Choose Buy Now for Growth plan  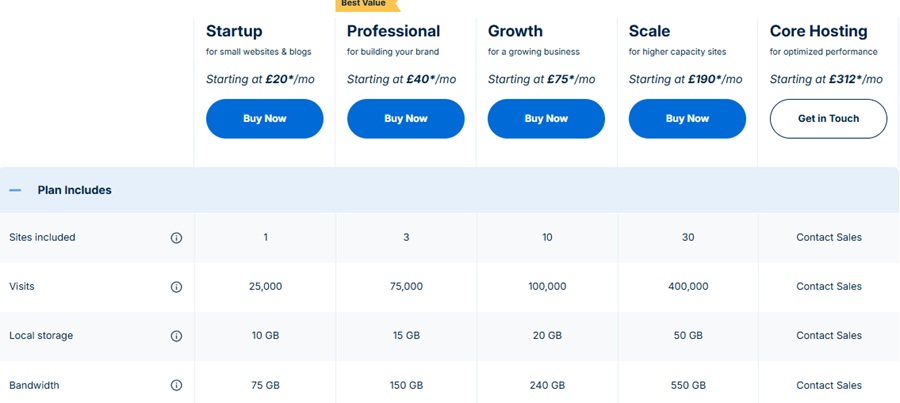(546, 119)
